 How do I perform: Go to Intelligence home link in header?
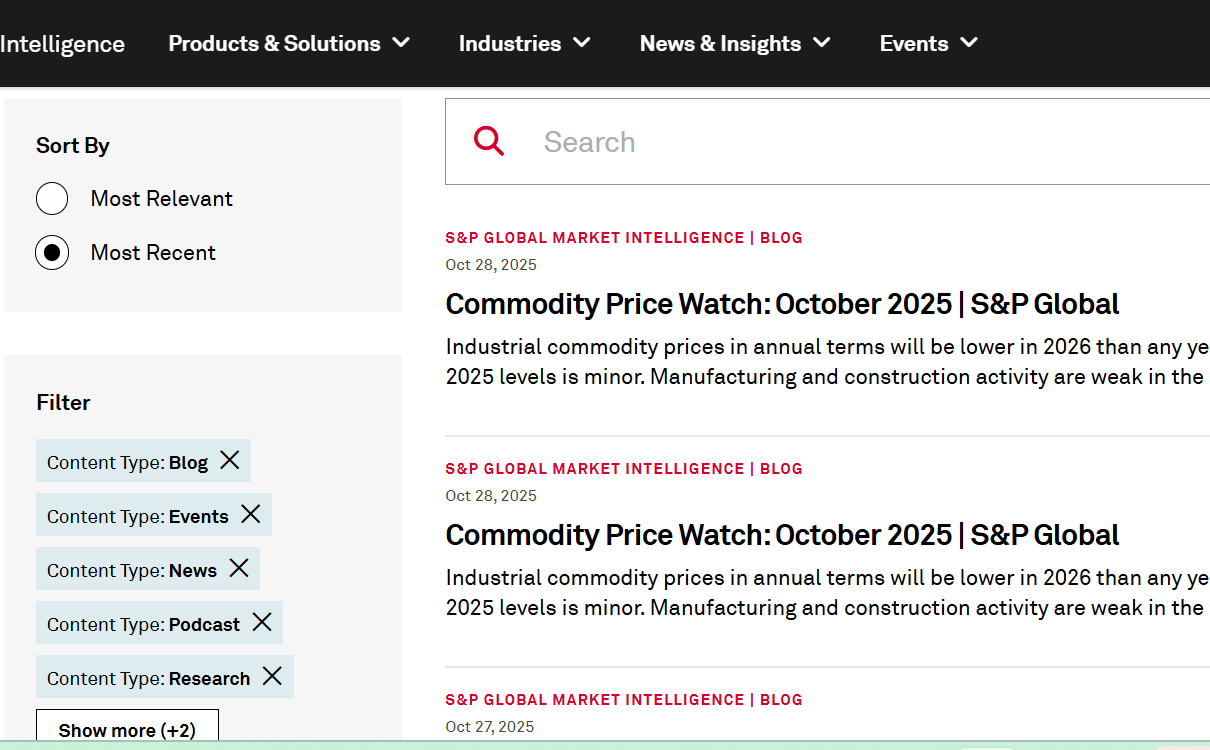pos(62,44)
